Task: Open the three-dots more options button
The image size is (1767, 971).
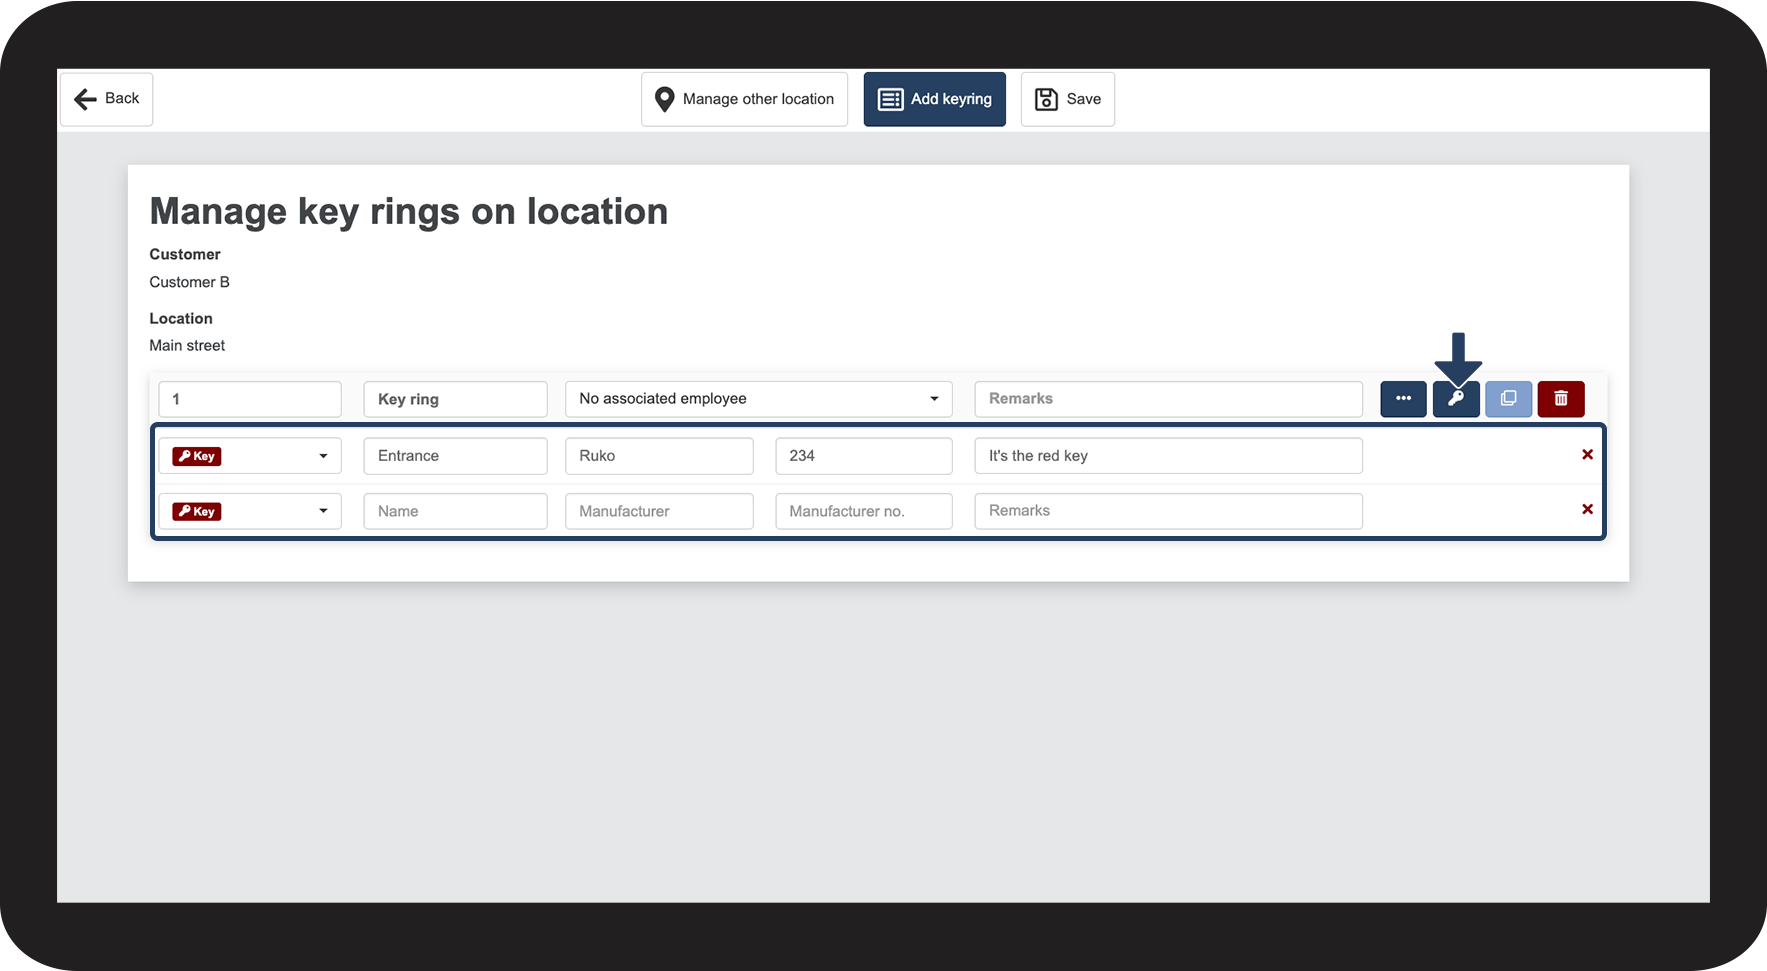Action: pyautogui.click(x=1403, y=399)
